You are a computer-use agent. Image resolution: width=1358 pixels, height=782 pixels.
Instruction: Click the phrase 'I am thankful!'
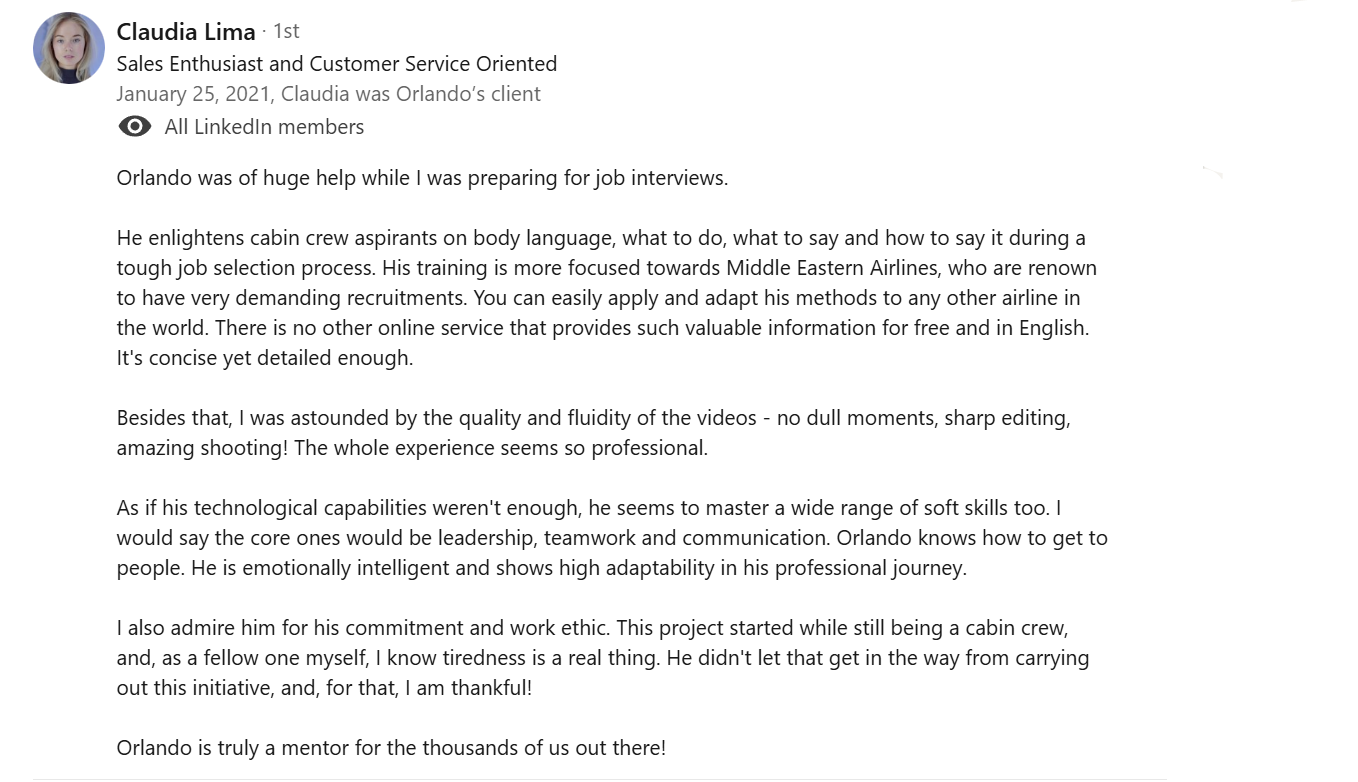click(469, 688)
